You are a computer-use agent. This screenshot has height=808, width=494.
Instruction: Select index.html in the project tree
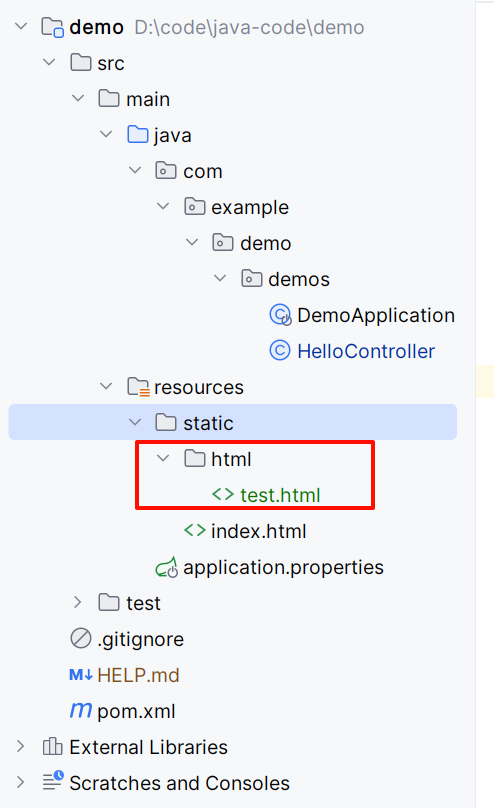[245, 531]
